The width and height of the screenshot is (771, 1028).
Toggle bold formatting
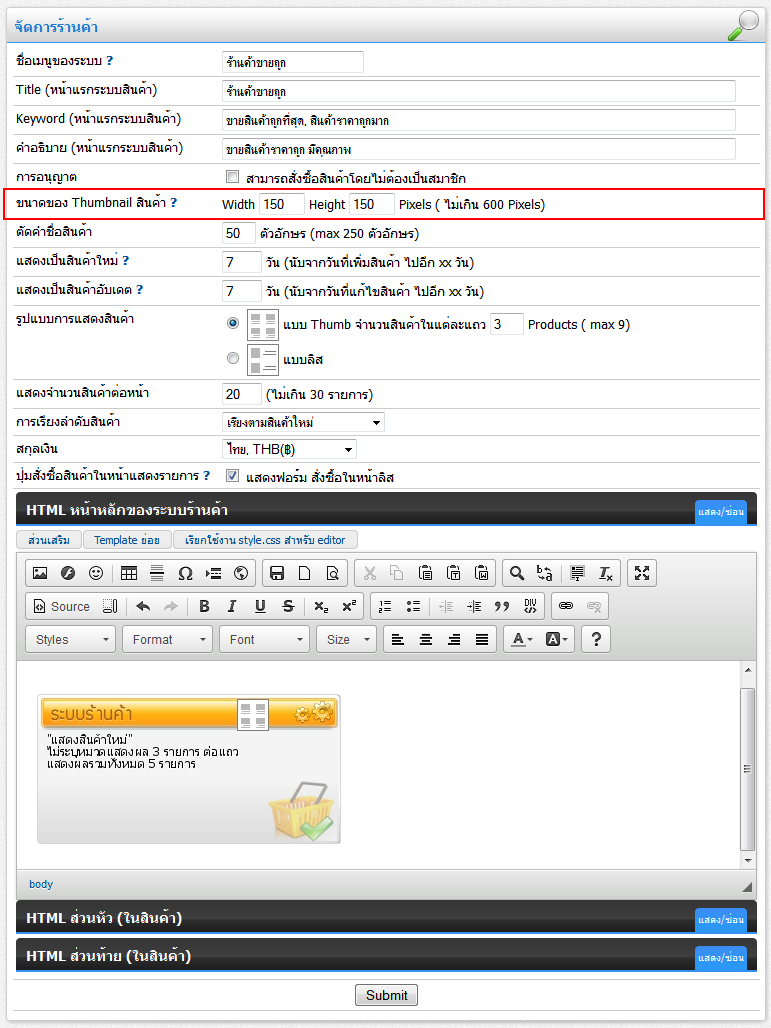click(204, 606)
